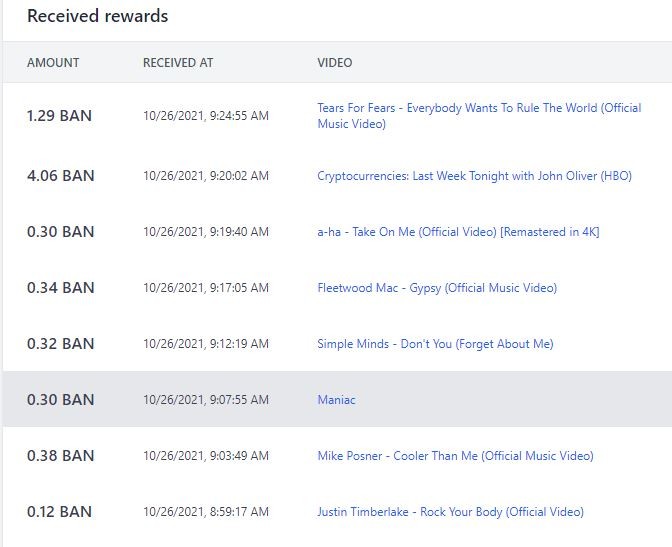Select the 0.34 BAN reward amount
The height and width of the screenshot is (547, 672).
tap(60, 288)
